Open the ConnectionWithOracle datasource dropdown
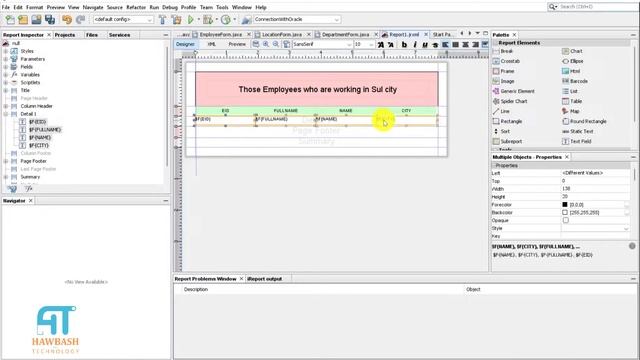 [297, 20]
